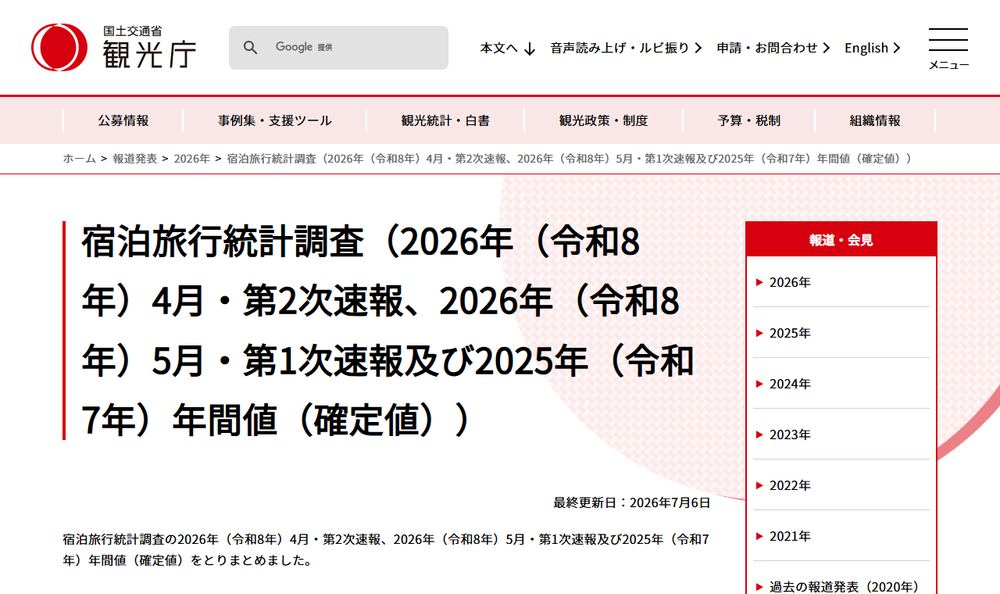Click the chevron beside English
This screenshot has height=594, width=1000.
897,48
